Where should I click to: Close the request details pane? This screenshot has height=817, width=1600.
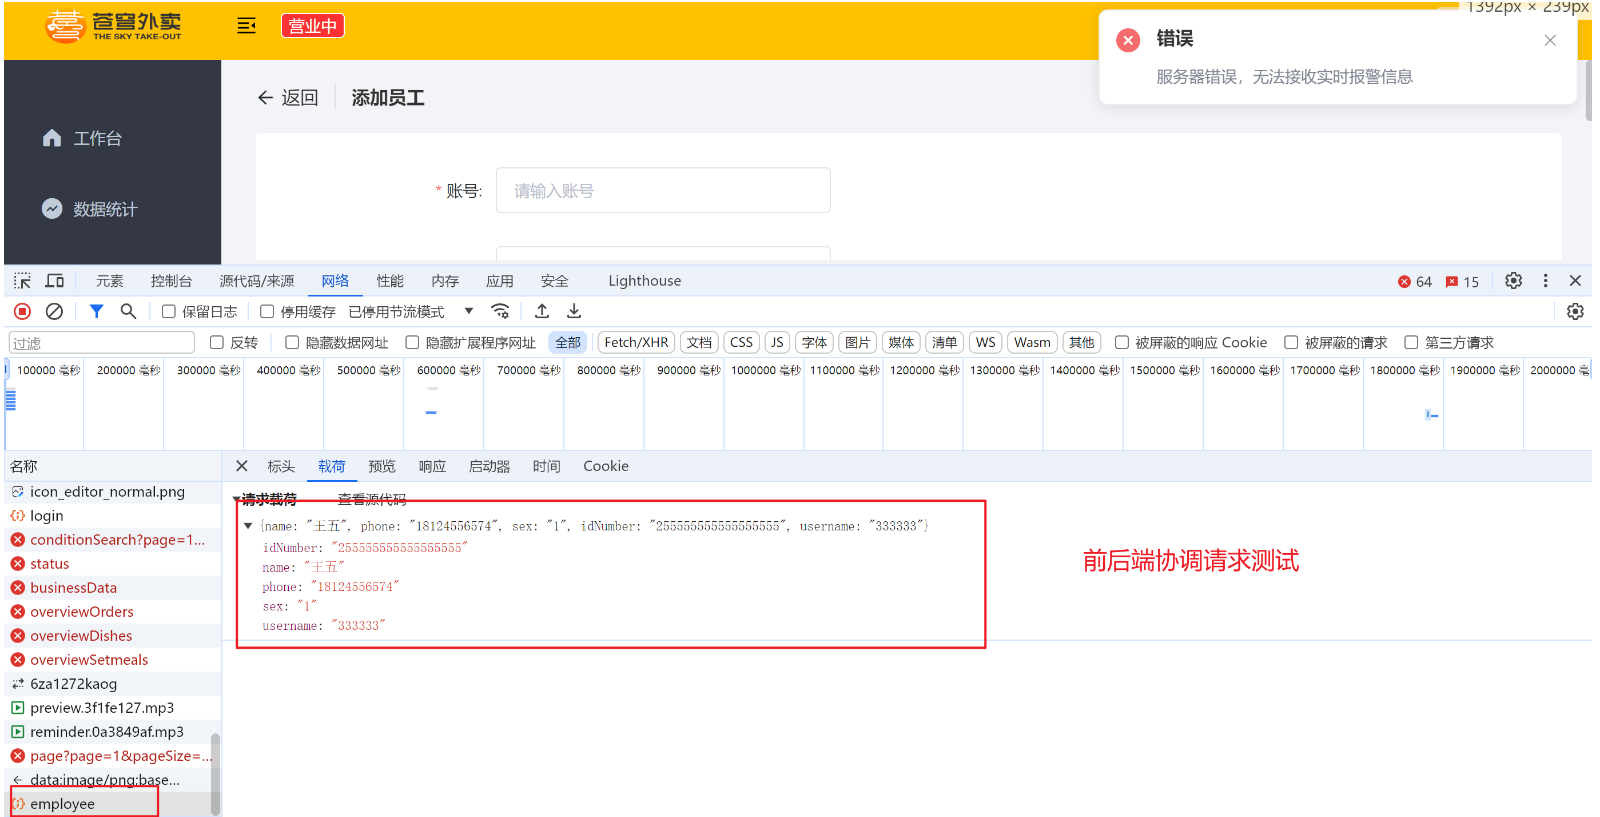coord(242,466)
